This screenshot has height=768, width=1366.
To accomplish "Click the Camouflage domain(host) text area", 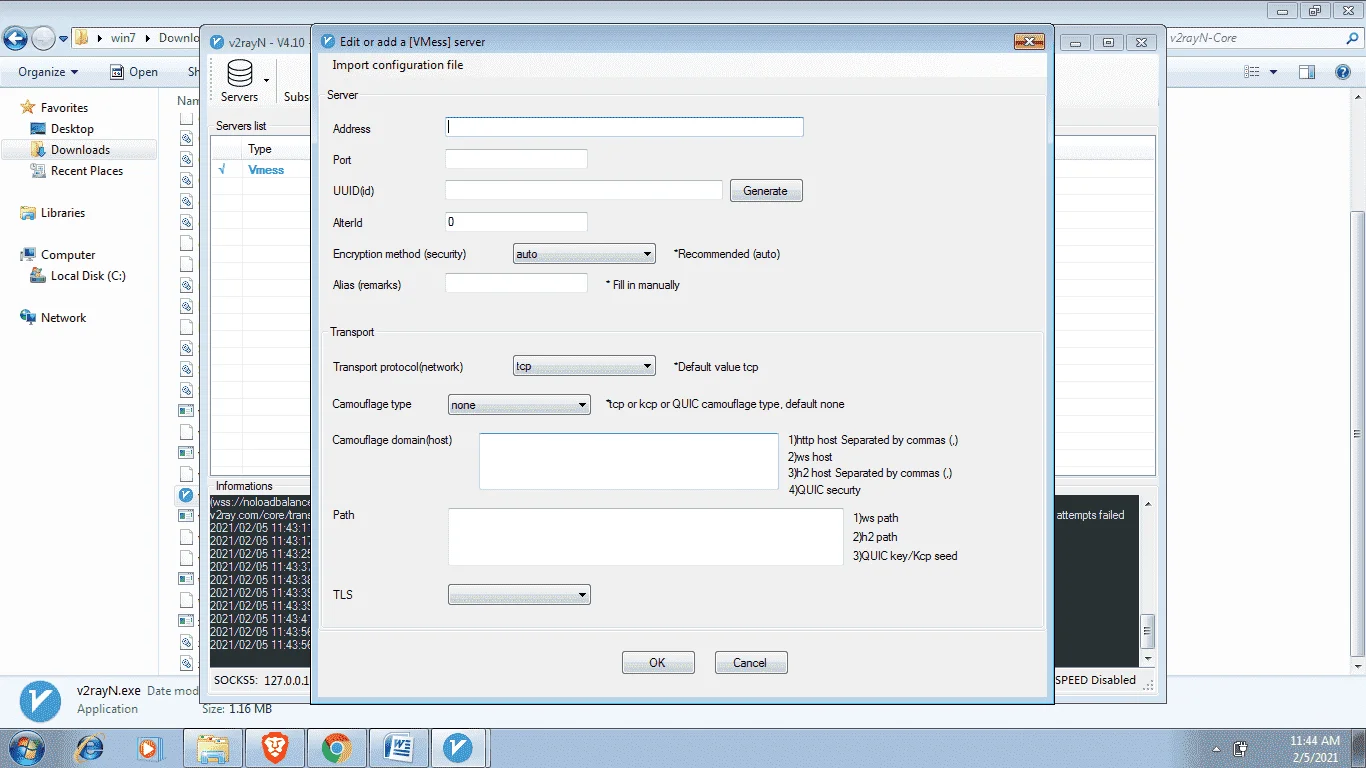I will point(629,461).
